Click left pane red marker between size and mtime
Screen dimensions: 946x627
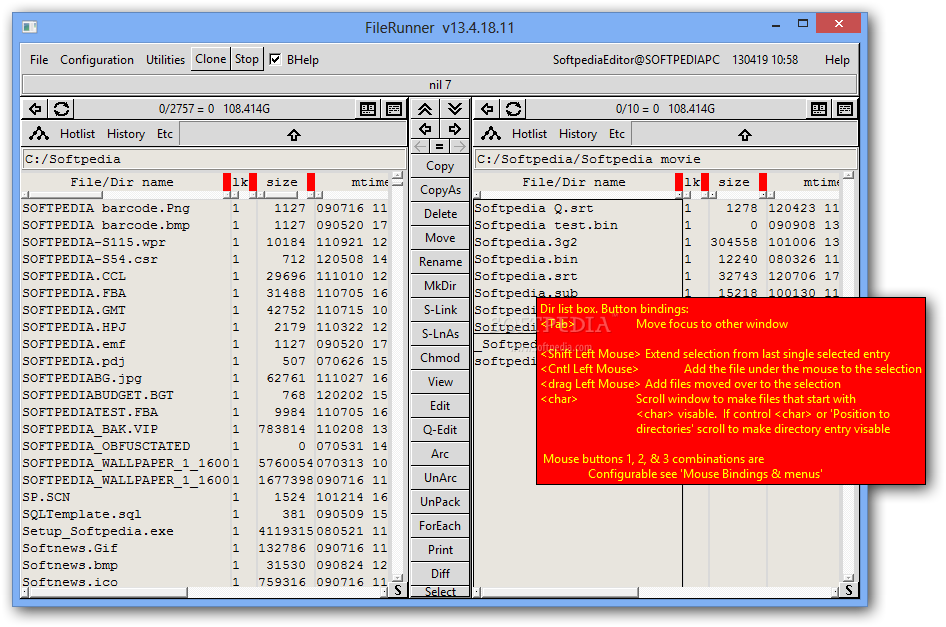[x=311, y=182]
